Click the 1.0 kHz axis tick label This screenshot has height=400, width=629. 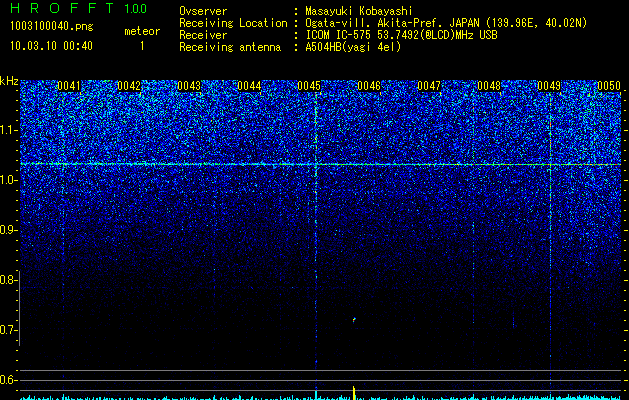(x=7, y=180)
